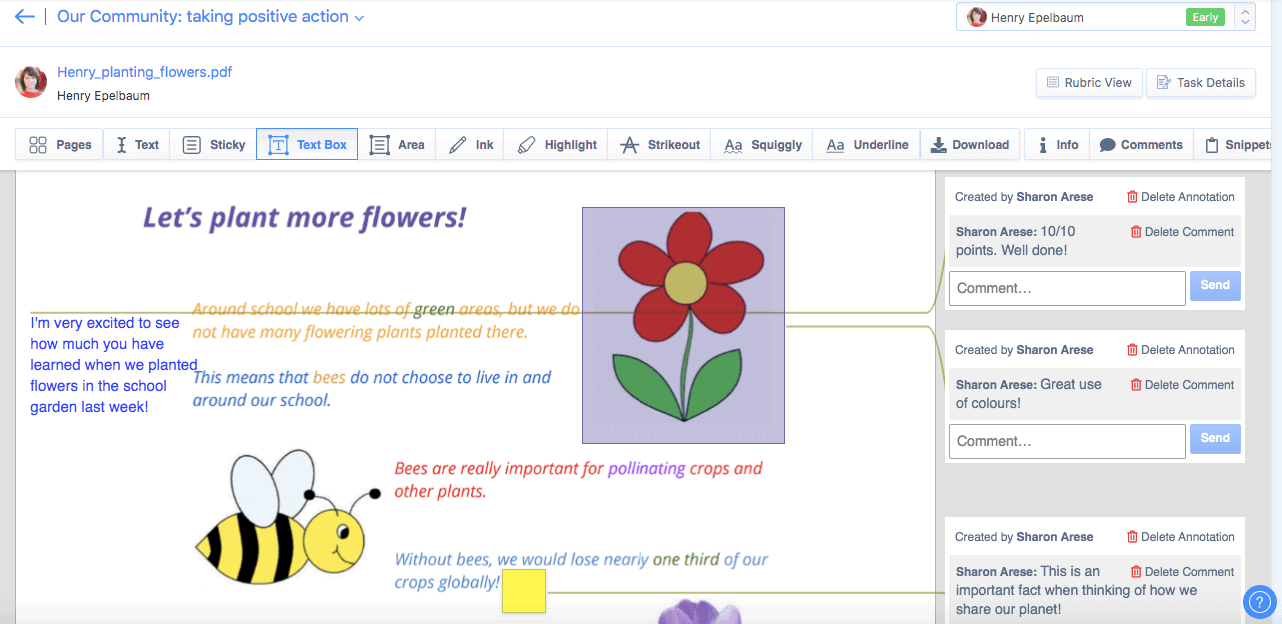This screenshot has width=1282, height=624.
Task: Open the Pages thumbnail view
Action: [x=60, y=145]
